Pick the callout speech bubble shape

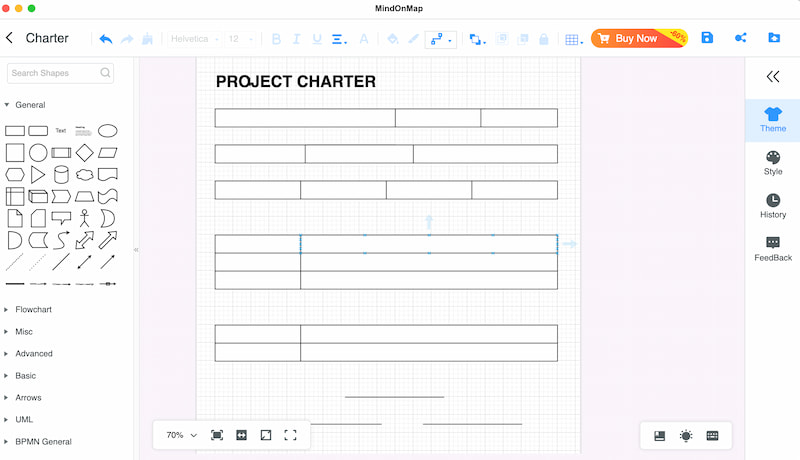click(61, 218)
